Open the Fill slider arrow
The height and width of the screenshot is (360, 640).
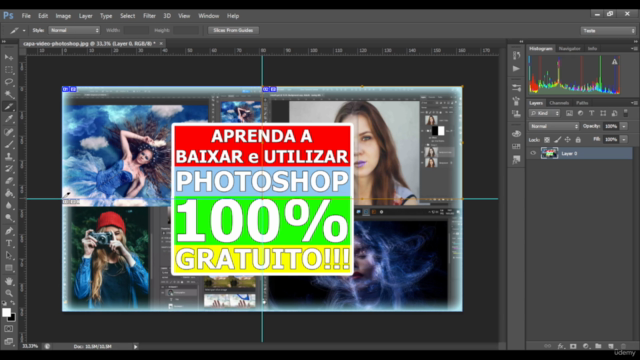tap(624, 140)
